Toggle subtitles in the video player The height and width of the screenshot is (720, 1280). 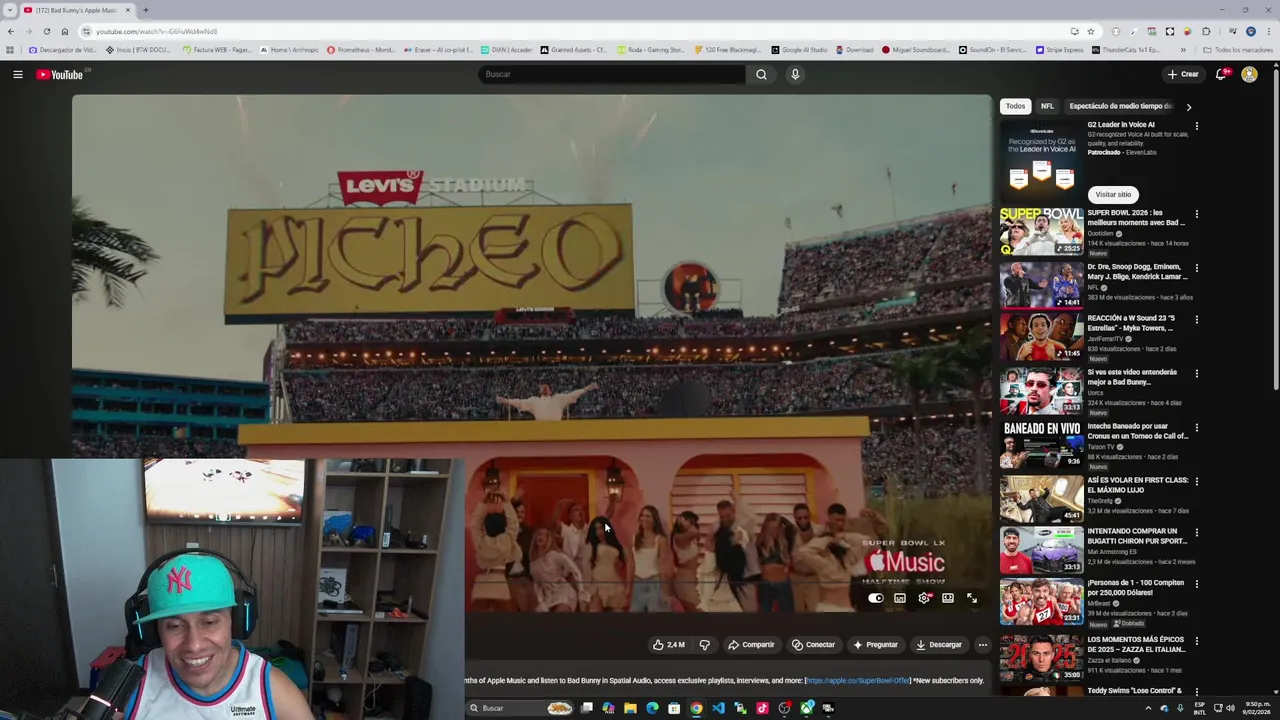(x=900, y=598)
